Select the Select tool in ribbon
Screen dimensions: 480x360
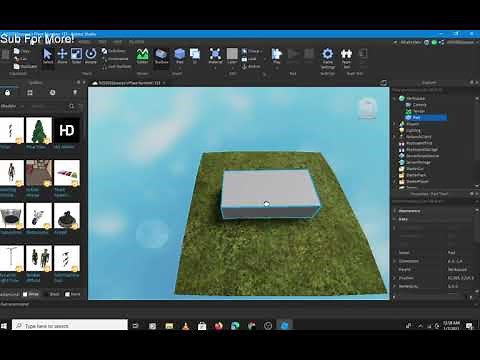[x=48, y=55]
